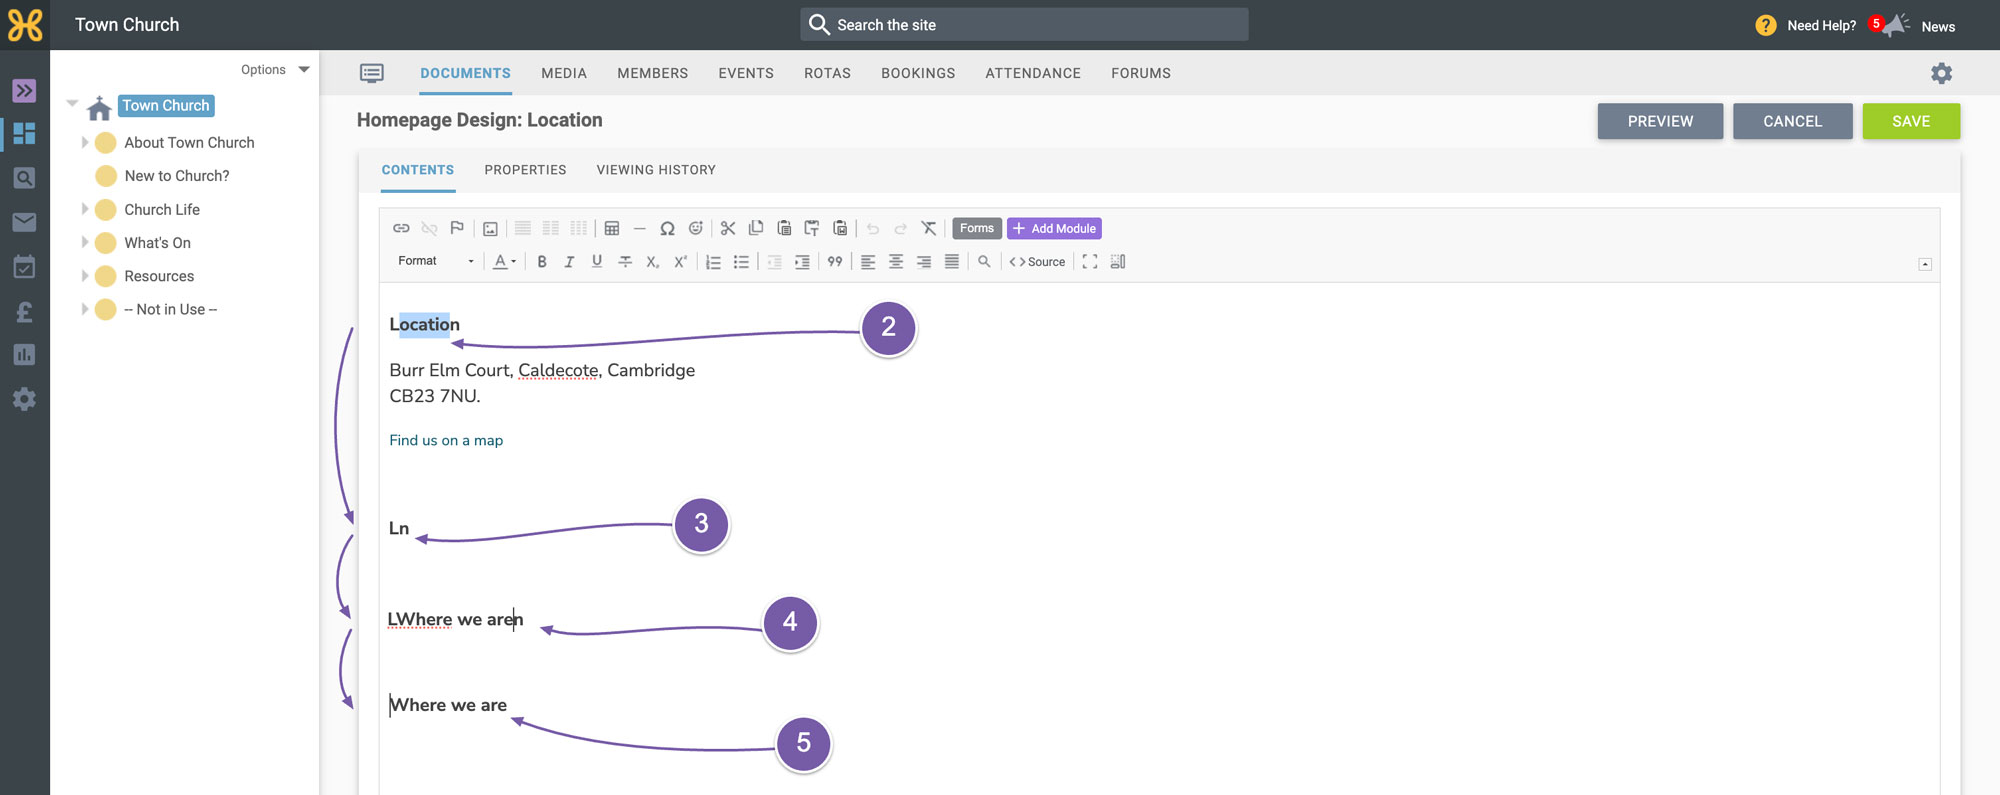
Task: Open the Media menu tab
Action: tap(564, 73)
